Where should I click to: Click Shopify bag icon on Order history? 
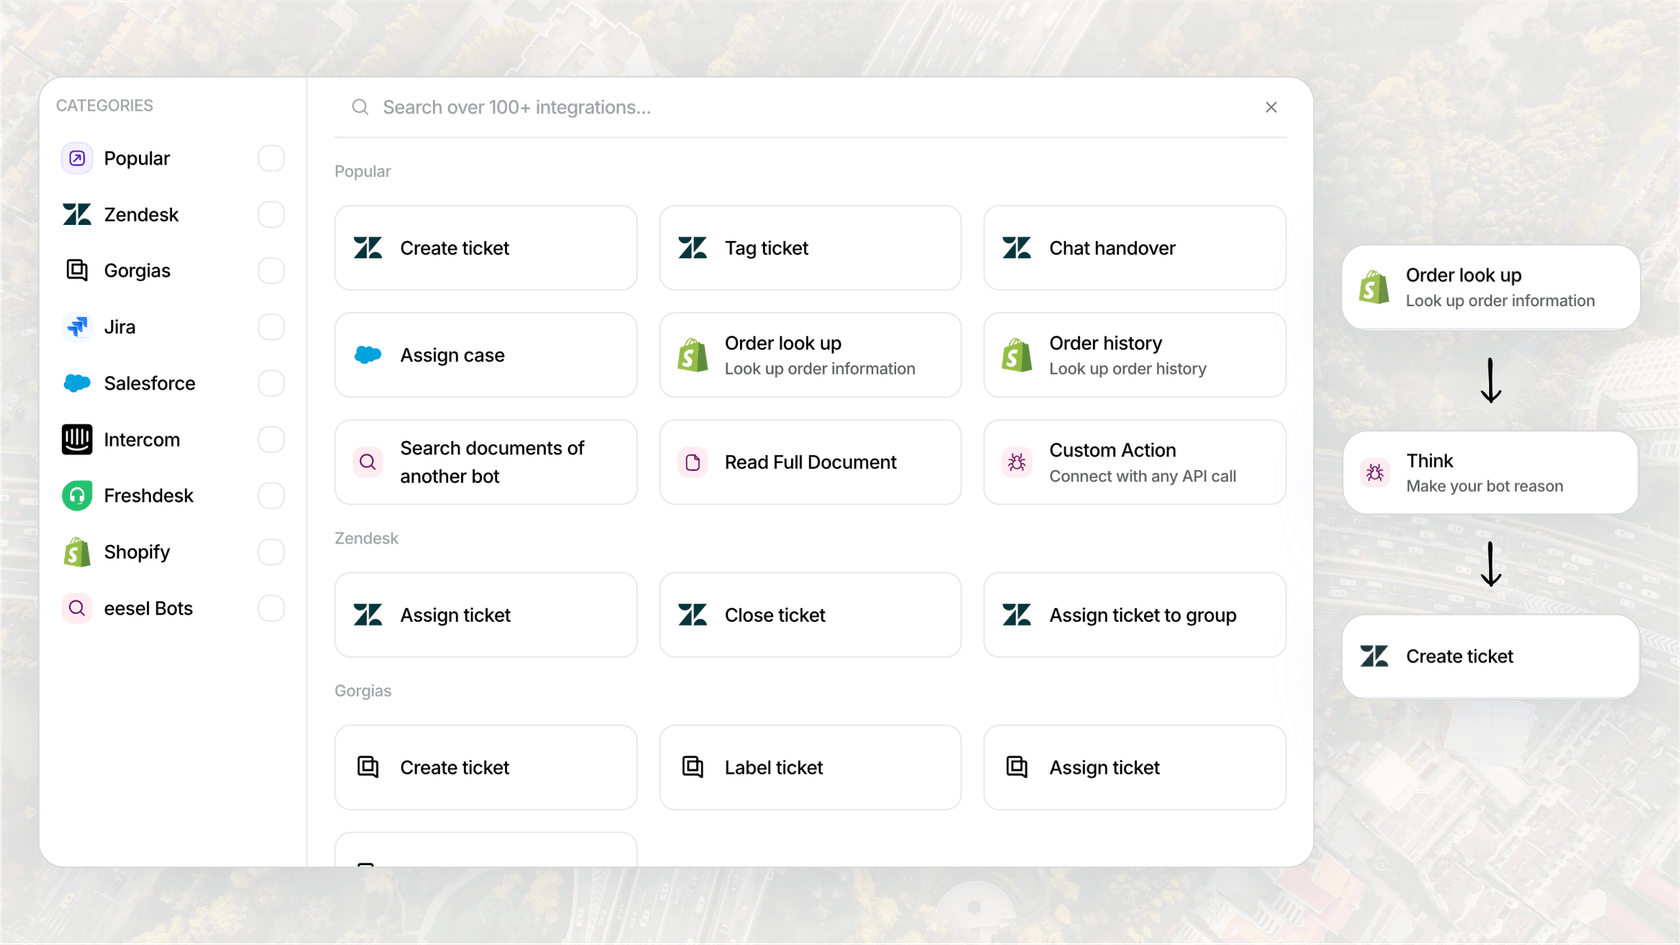click(x=1017, y=355)
